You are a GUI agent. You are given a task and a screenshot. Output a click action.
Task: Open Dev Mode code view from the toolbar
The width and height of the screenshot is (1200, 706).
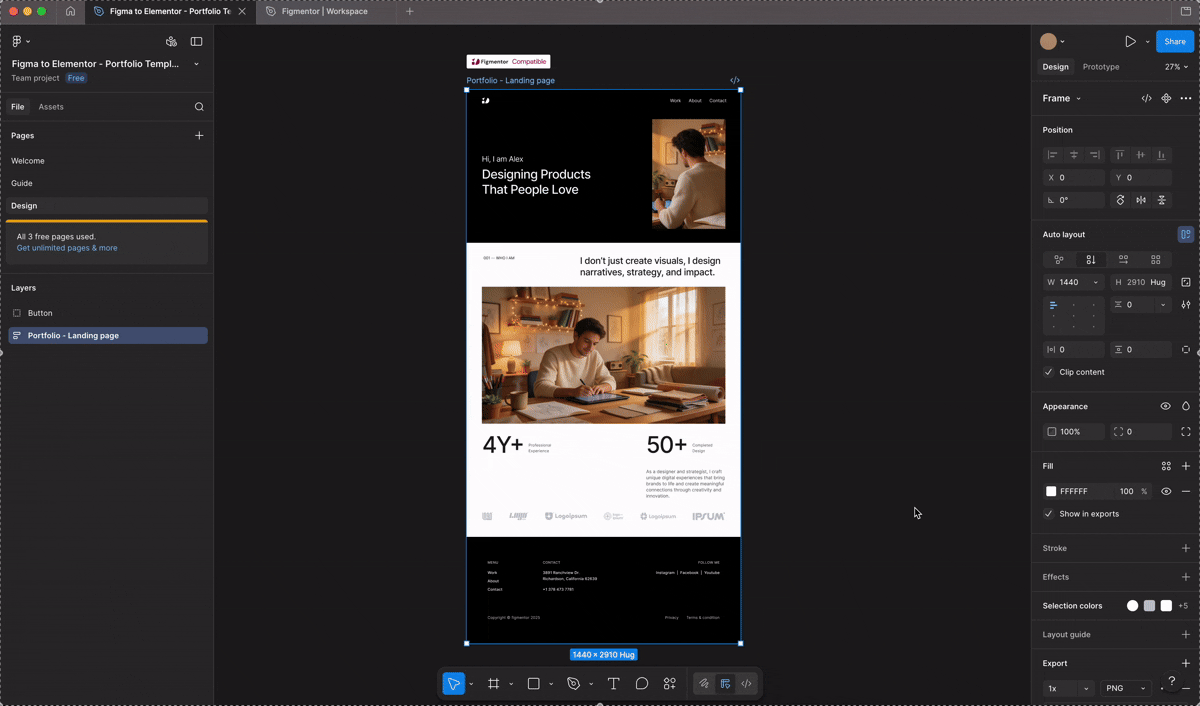click(x=746, y=683)
